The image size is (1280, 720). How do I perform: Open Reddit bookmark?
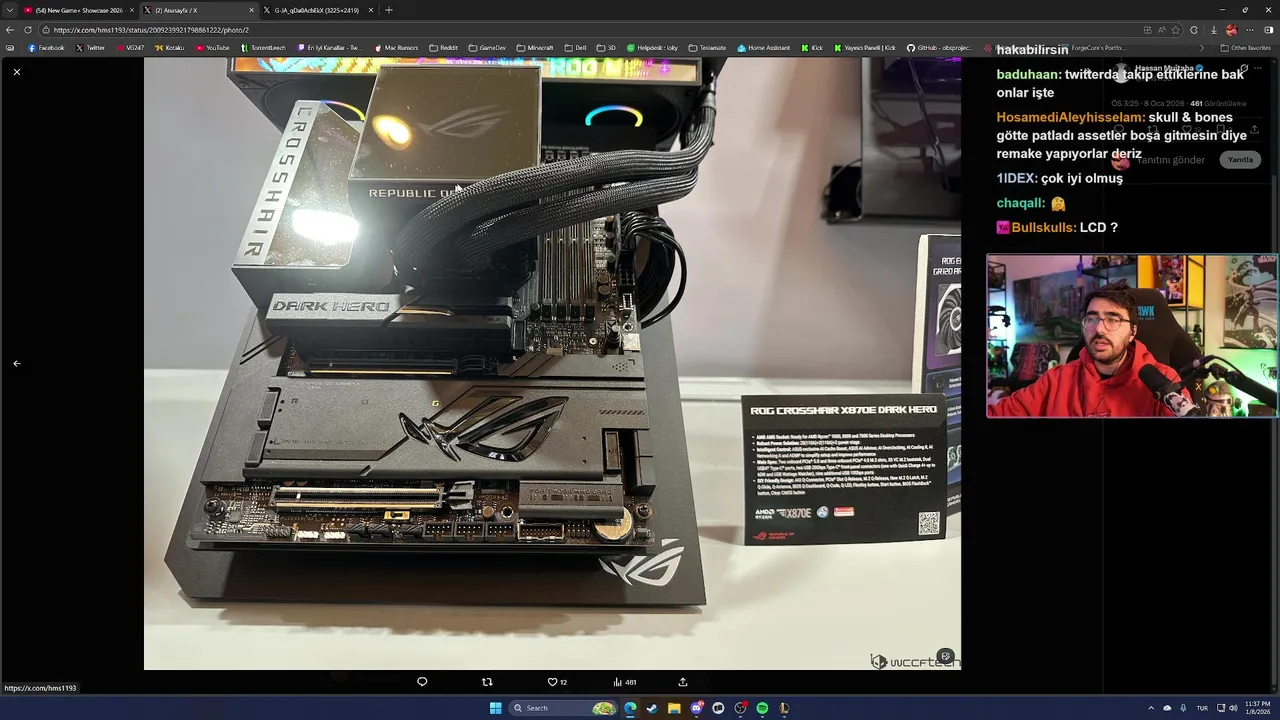[x=443, y=48]
